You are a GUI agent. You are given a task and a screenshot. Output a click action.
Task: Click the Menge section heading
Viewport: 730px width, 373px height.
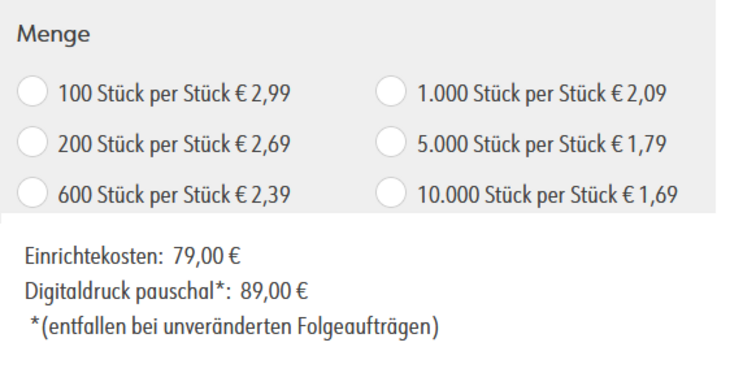click(54, 34)
